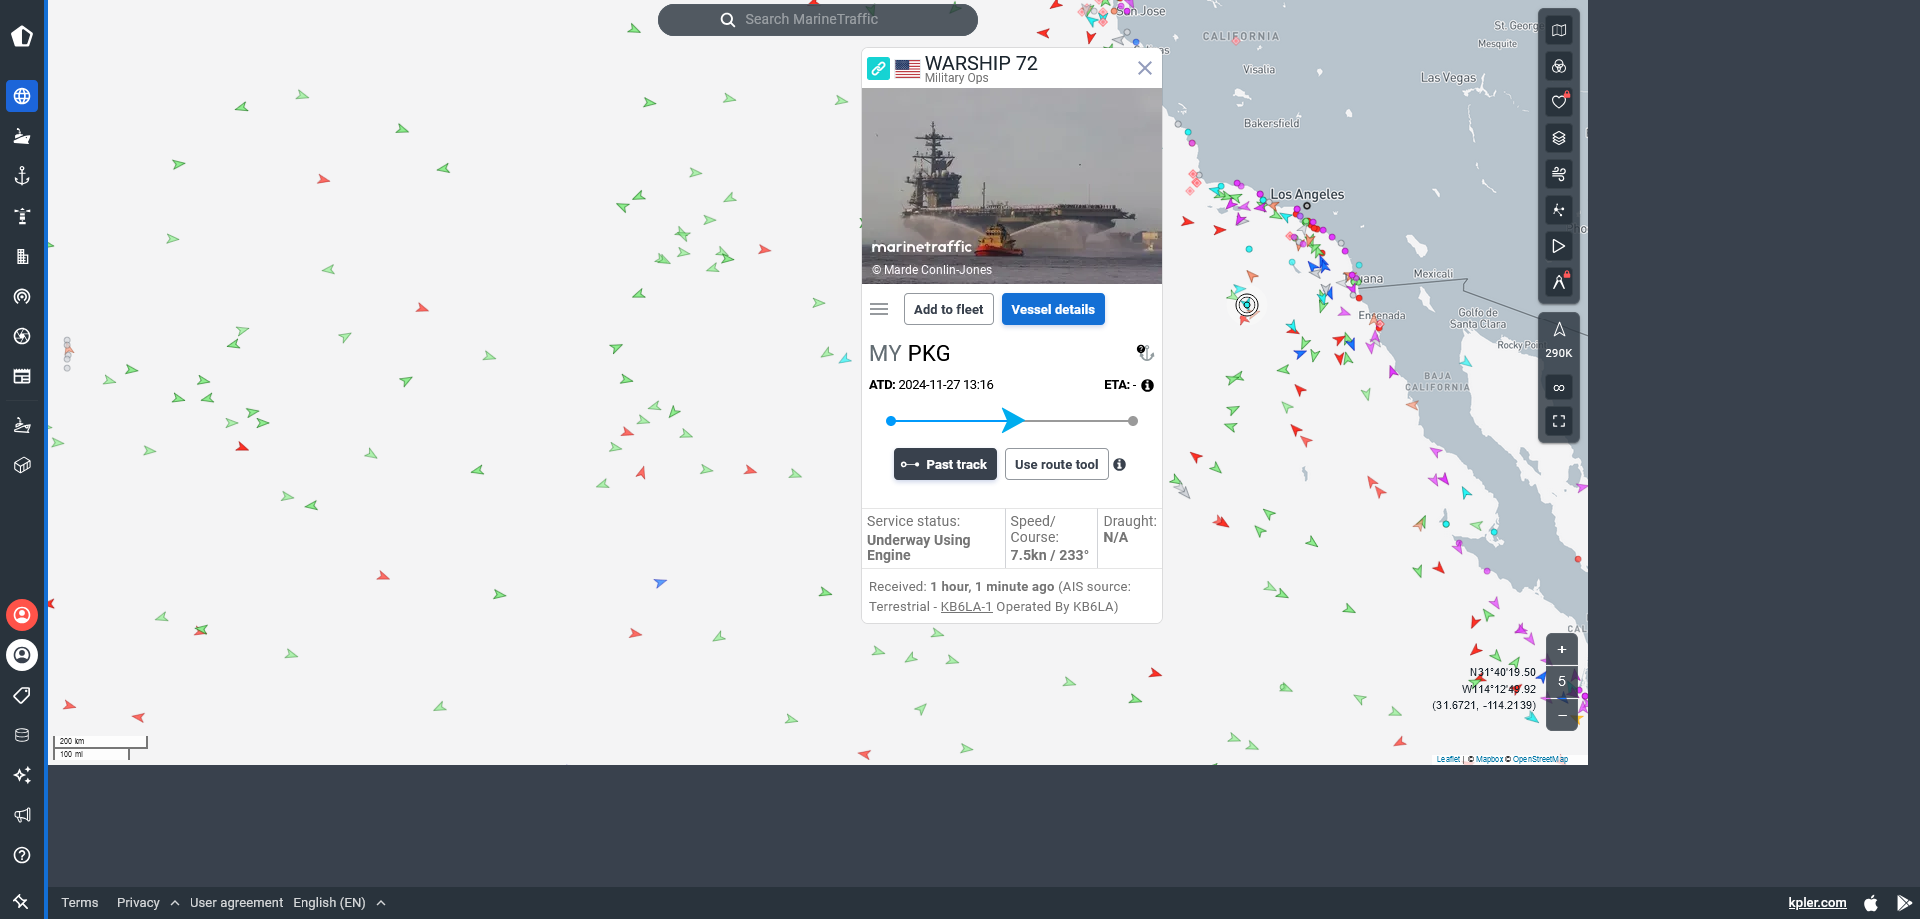Click the info icon beside Use route tool
This screenshot has height=919, width=1920.
pyautogui.click(x=1120, y=464)
